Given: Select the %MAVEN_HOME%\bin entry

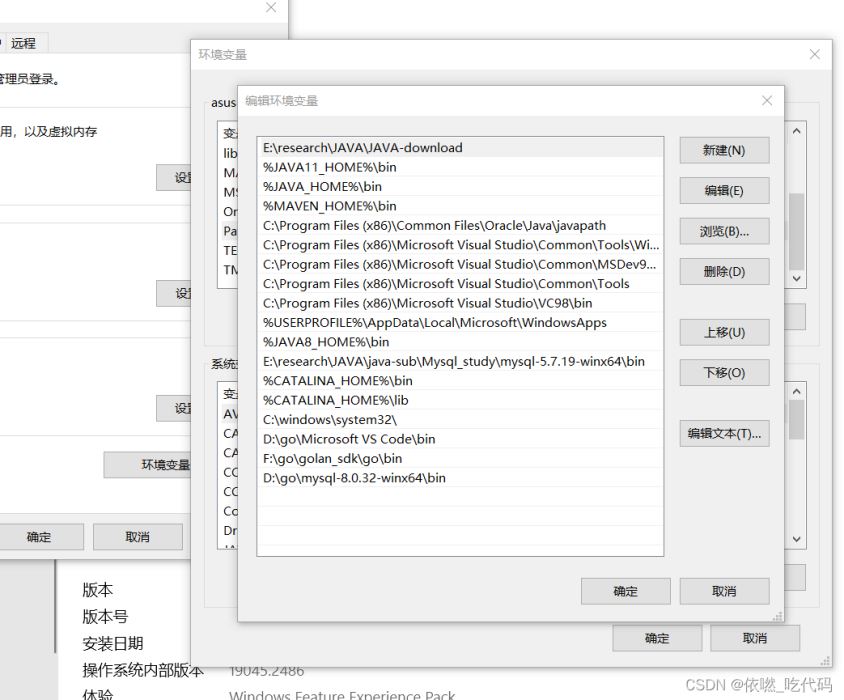Looking at the screenshot, I should pos(400,205).
